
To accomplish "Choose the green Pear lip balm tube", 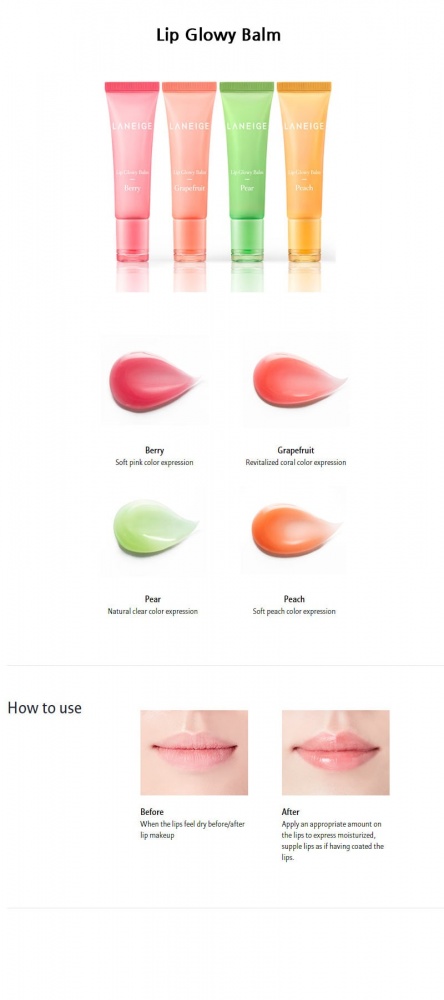I will pos(246,172).
